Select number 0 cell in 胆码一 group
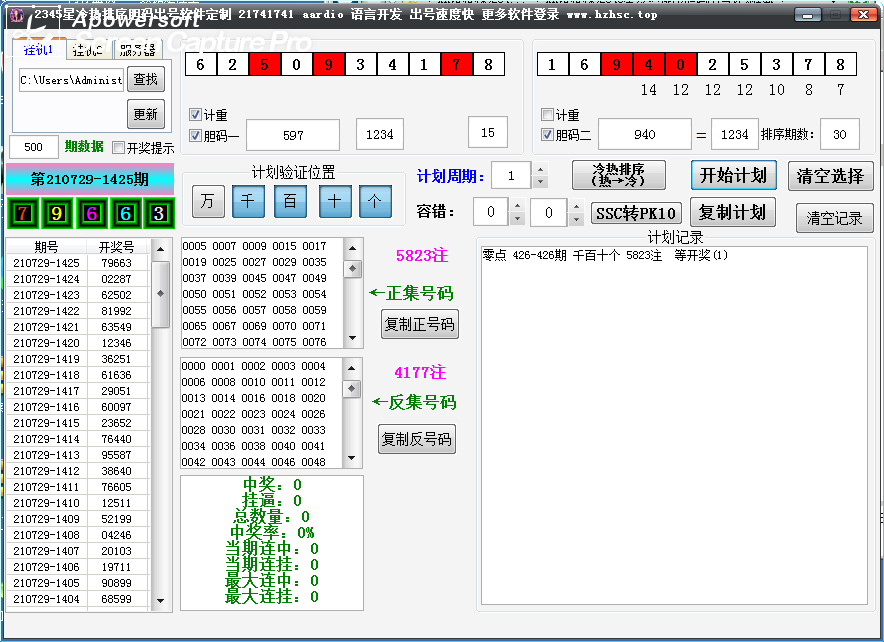 click(x=296, y=64)
